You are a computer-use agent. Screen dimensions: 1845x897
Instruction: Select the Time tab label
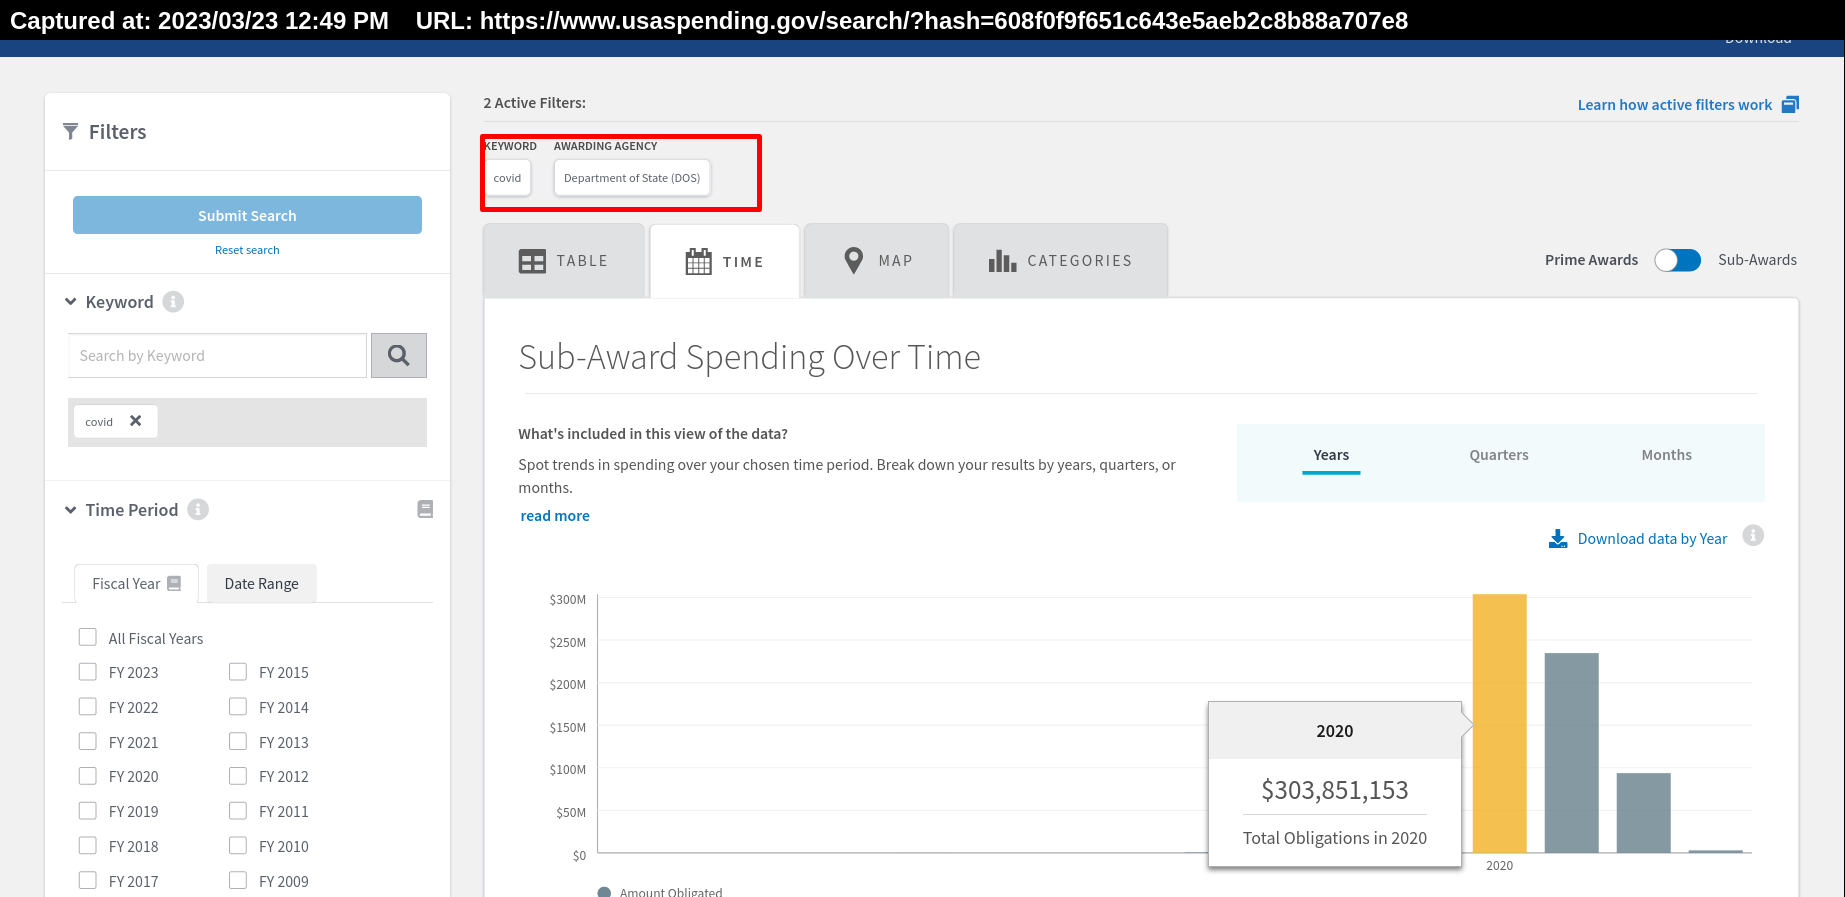coord(743,262)
